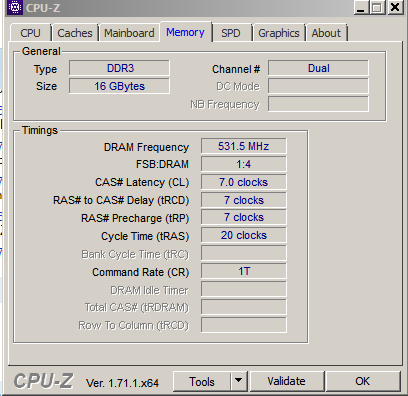Image resolution: width=408 pixels, height=396 pixels.
Task: Open the Graphics tab
Action: (279, 33)
